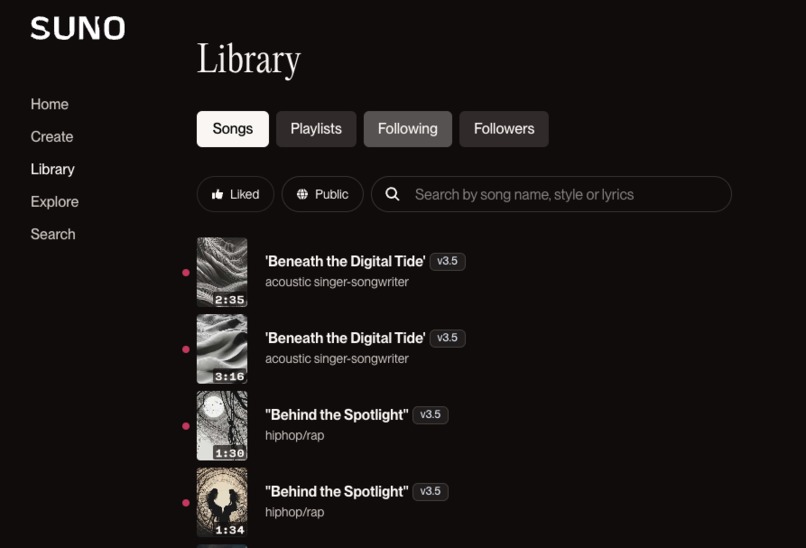Click the red dot beside the 2:35 song

coord(186,272)
